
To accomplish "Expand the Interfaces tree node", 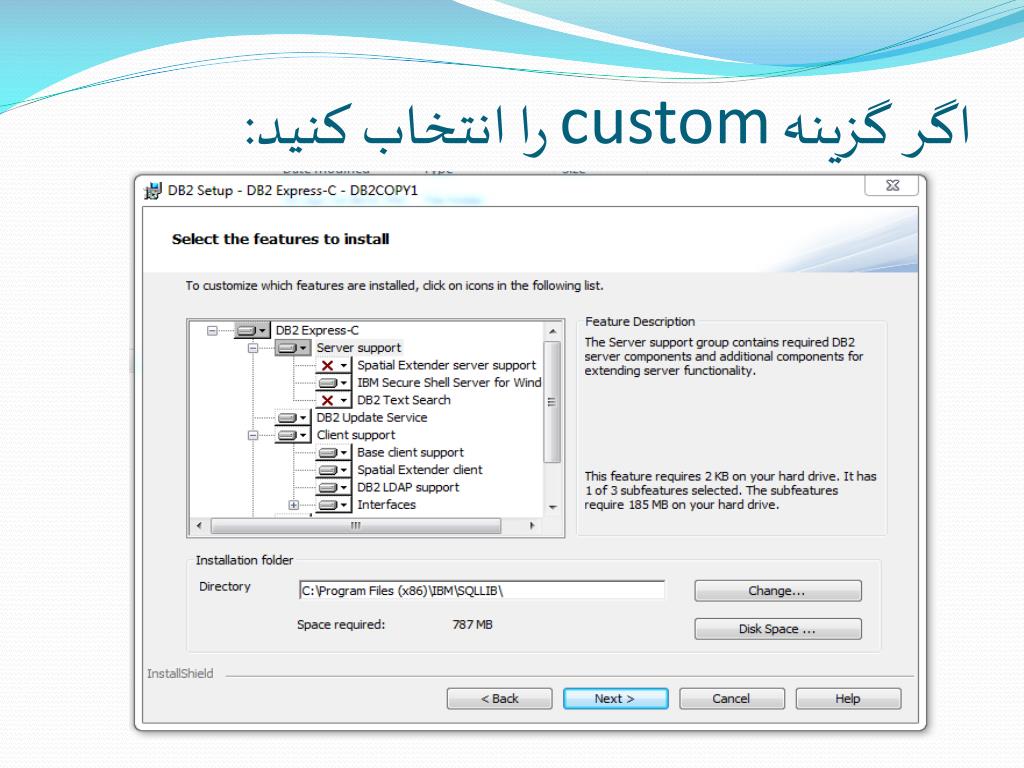I will [294, 505].
